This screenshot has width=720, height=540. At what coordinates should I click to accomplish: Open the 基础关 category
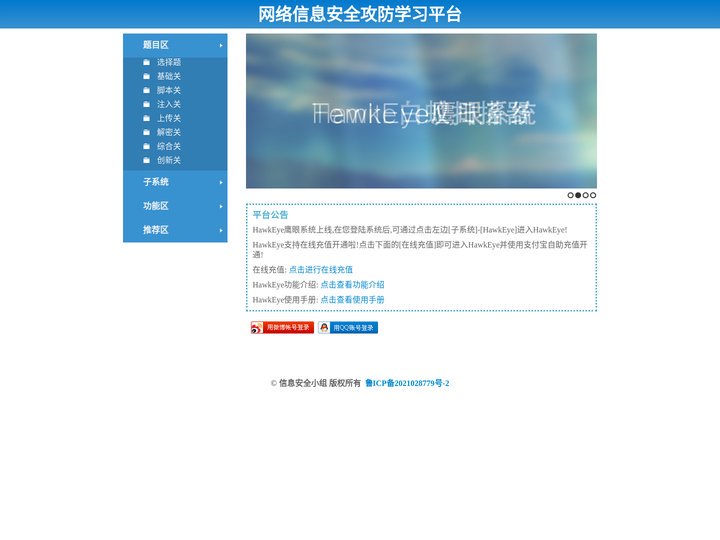(x=169, y=76)
